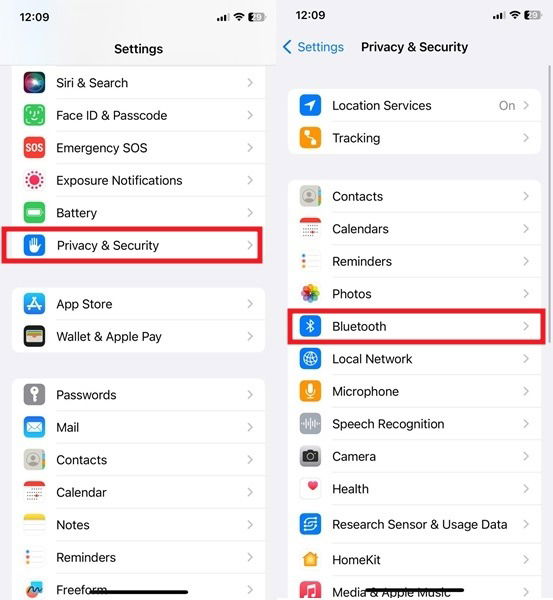The image size is (553, 600).
Task: Open the Privacy & Security menu item
Action: point(132,245)
